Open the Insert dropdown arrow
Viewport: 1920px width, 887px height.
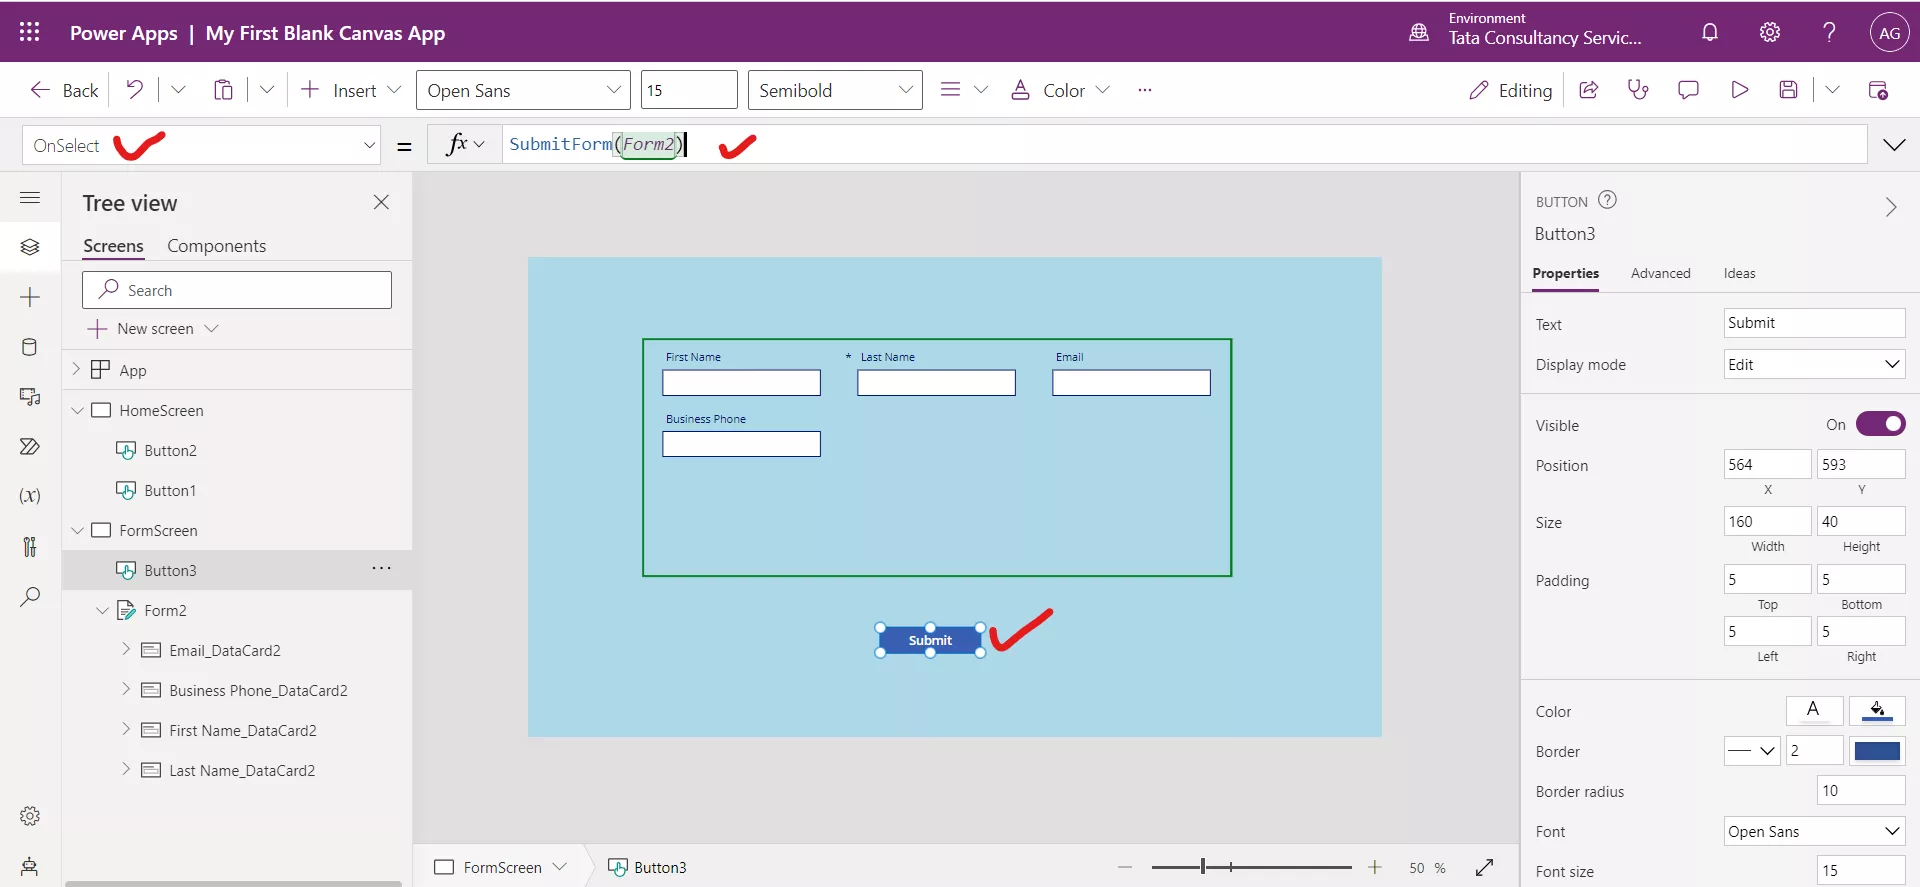tap(394, 90)
